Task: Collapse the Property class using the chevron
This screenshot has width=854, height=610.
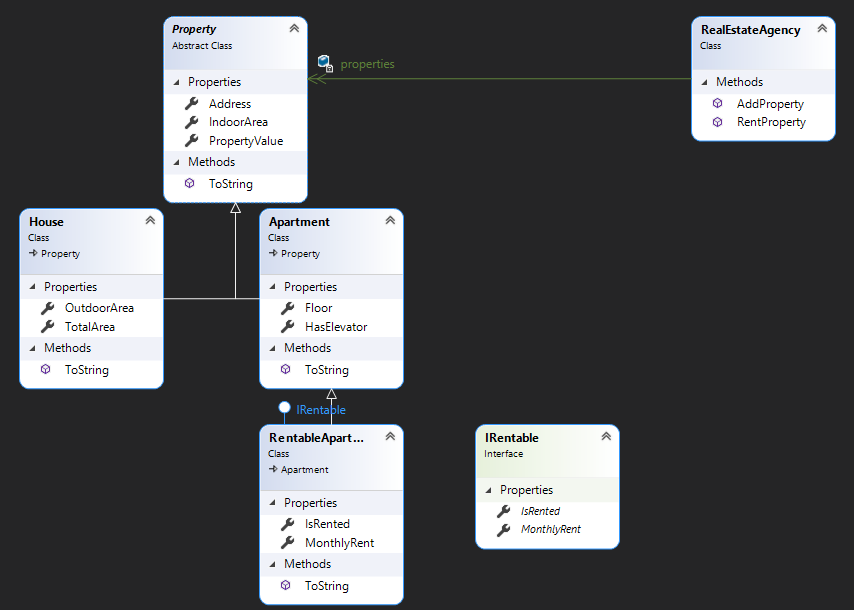Action: point(293,29)
